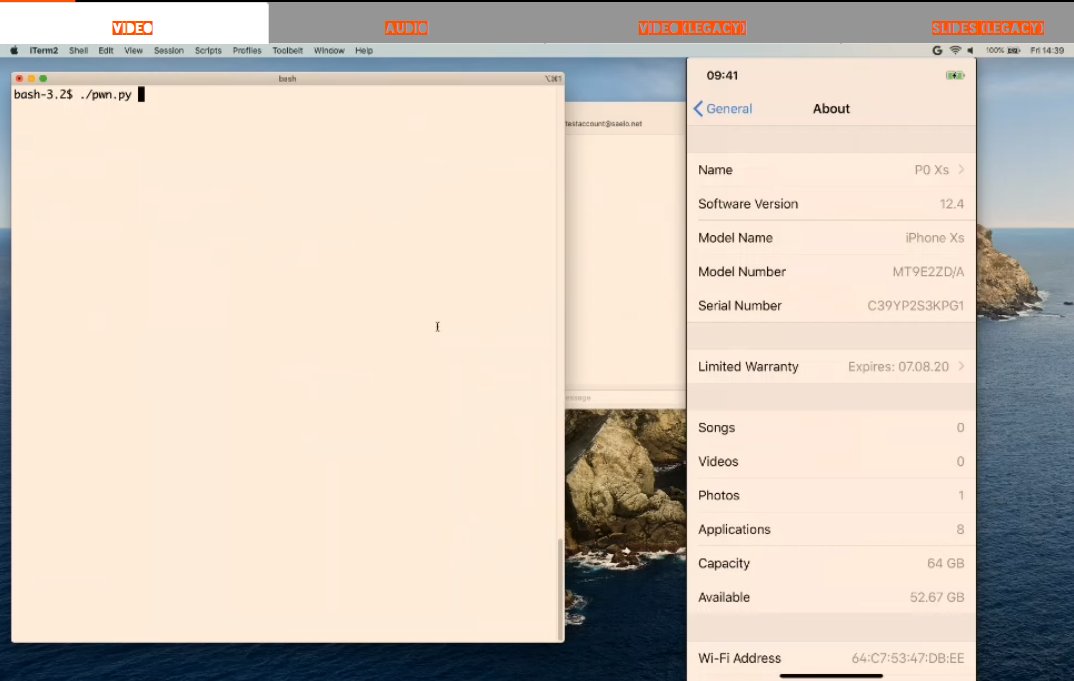This screenshot has width=1074, height=681.
Task: Click the iPhone battery charging icon
Action: point(955,75)
